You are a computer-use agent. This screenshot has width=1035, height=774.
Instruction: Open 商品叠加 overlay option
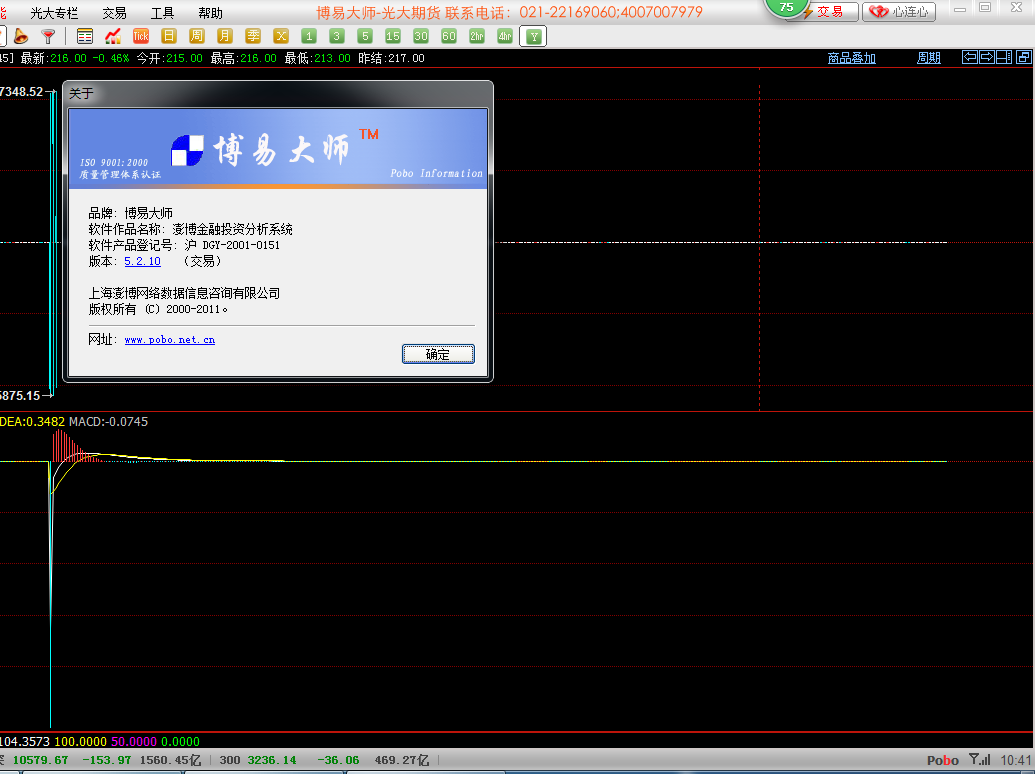851,58
